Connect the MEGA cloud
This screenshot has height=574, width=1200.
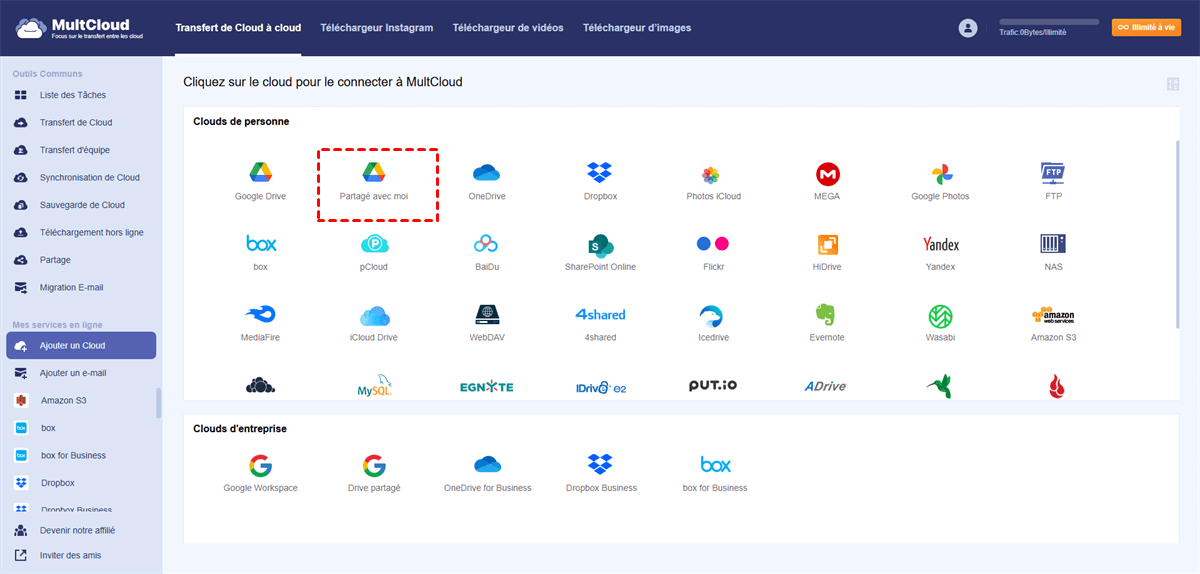click(x=827, y=173)
